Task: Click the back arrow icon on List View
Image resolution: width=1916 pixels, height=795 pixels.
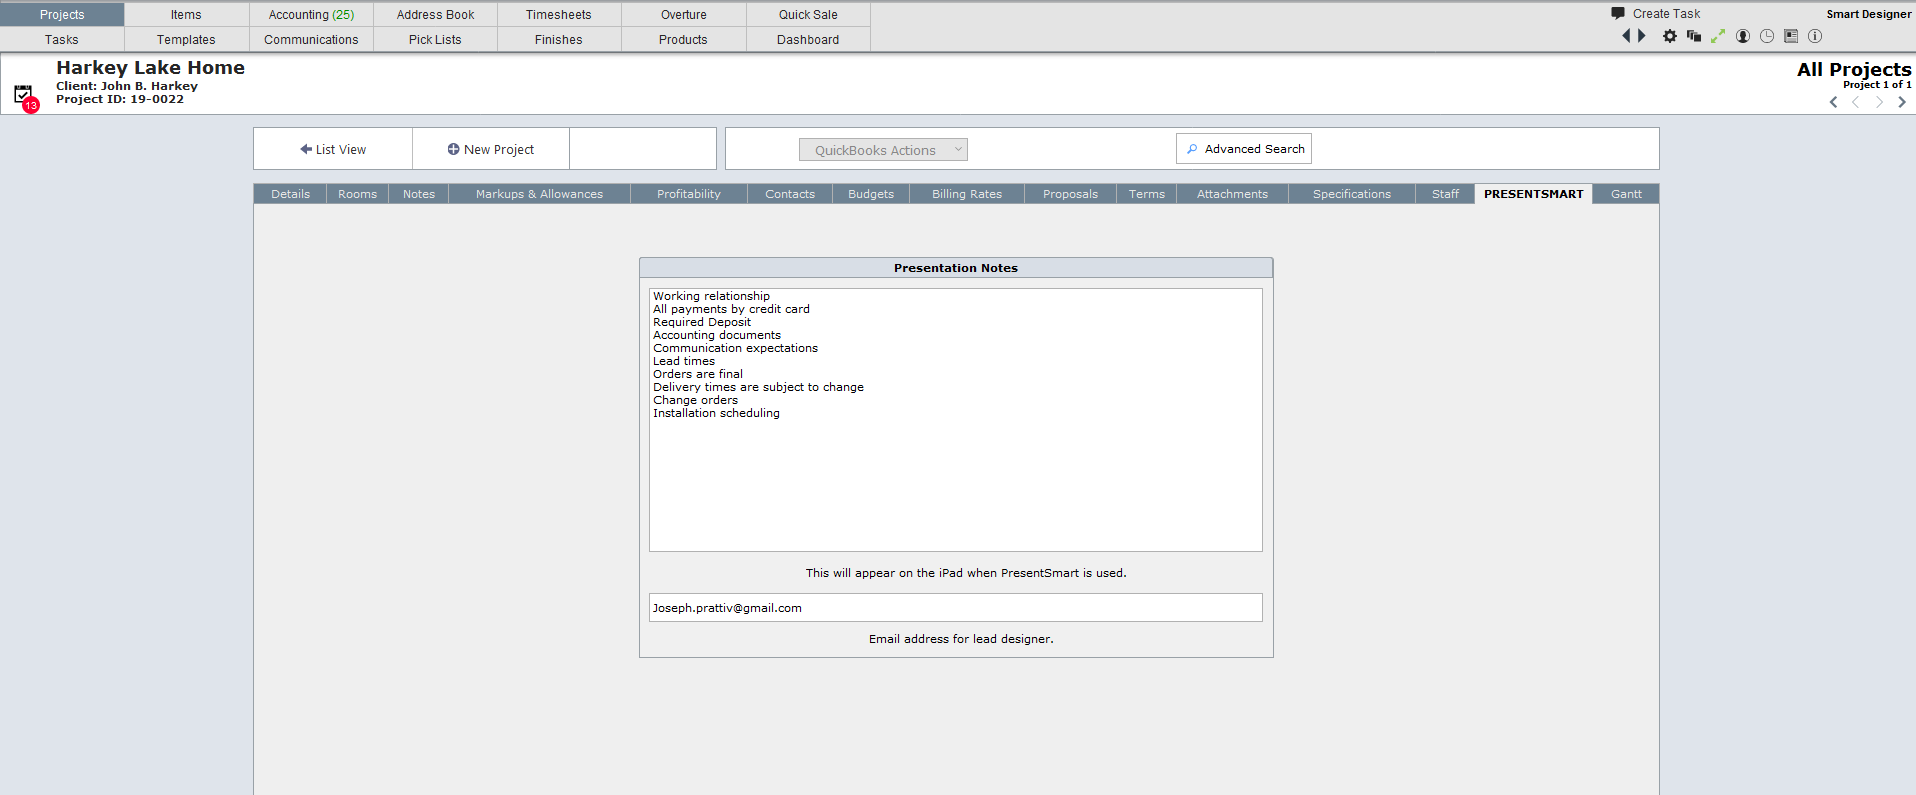Action: pos(306,149)
